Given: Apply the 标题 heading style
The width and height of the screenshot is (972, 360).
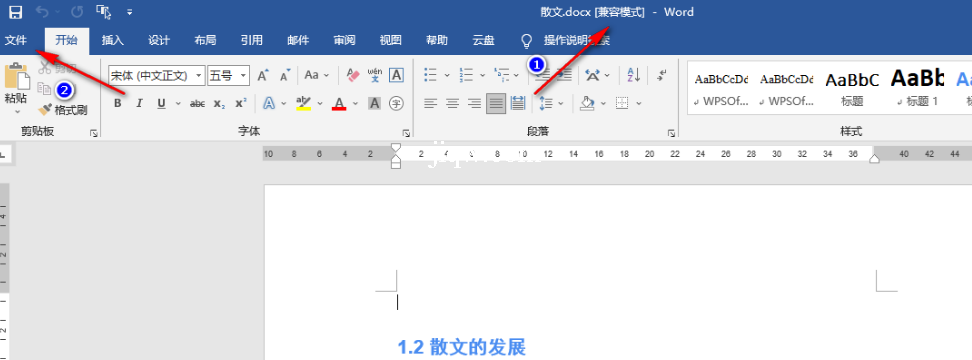Looking at the screenshot, I should coord(852,87).
